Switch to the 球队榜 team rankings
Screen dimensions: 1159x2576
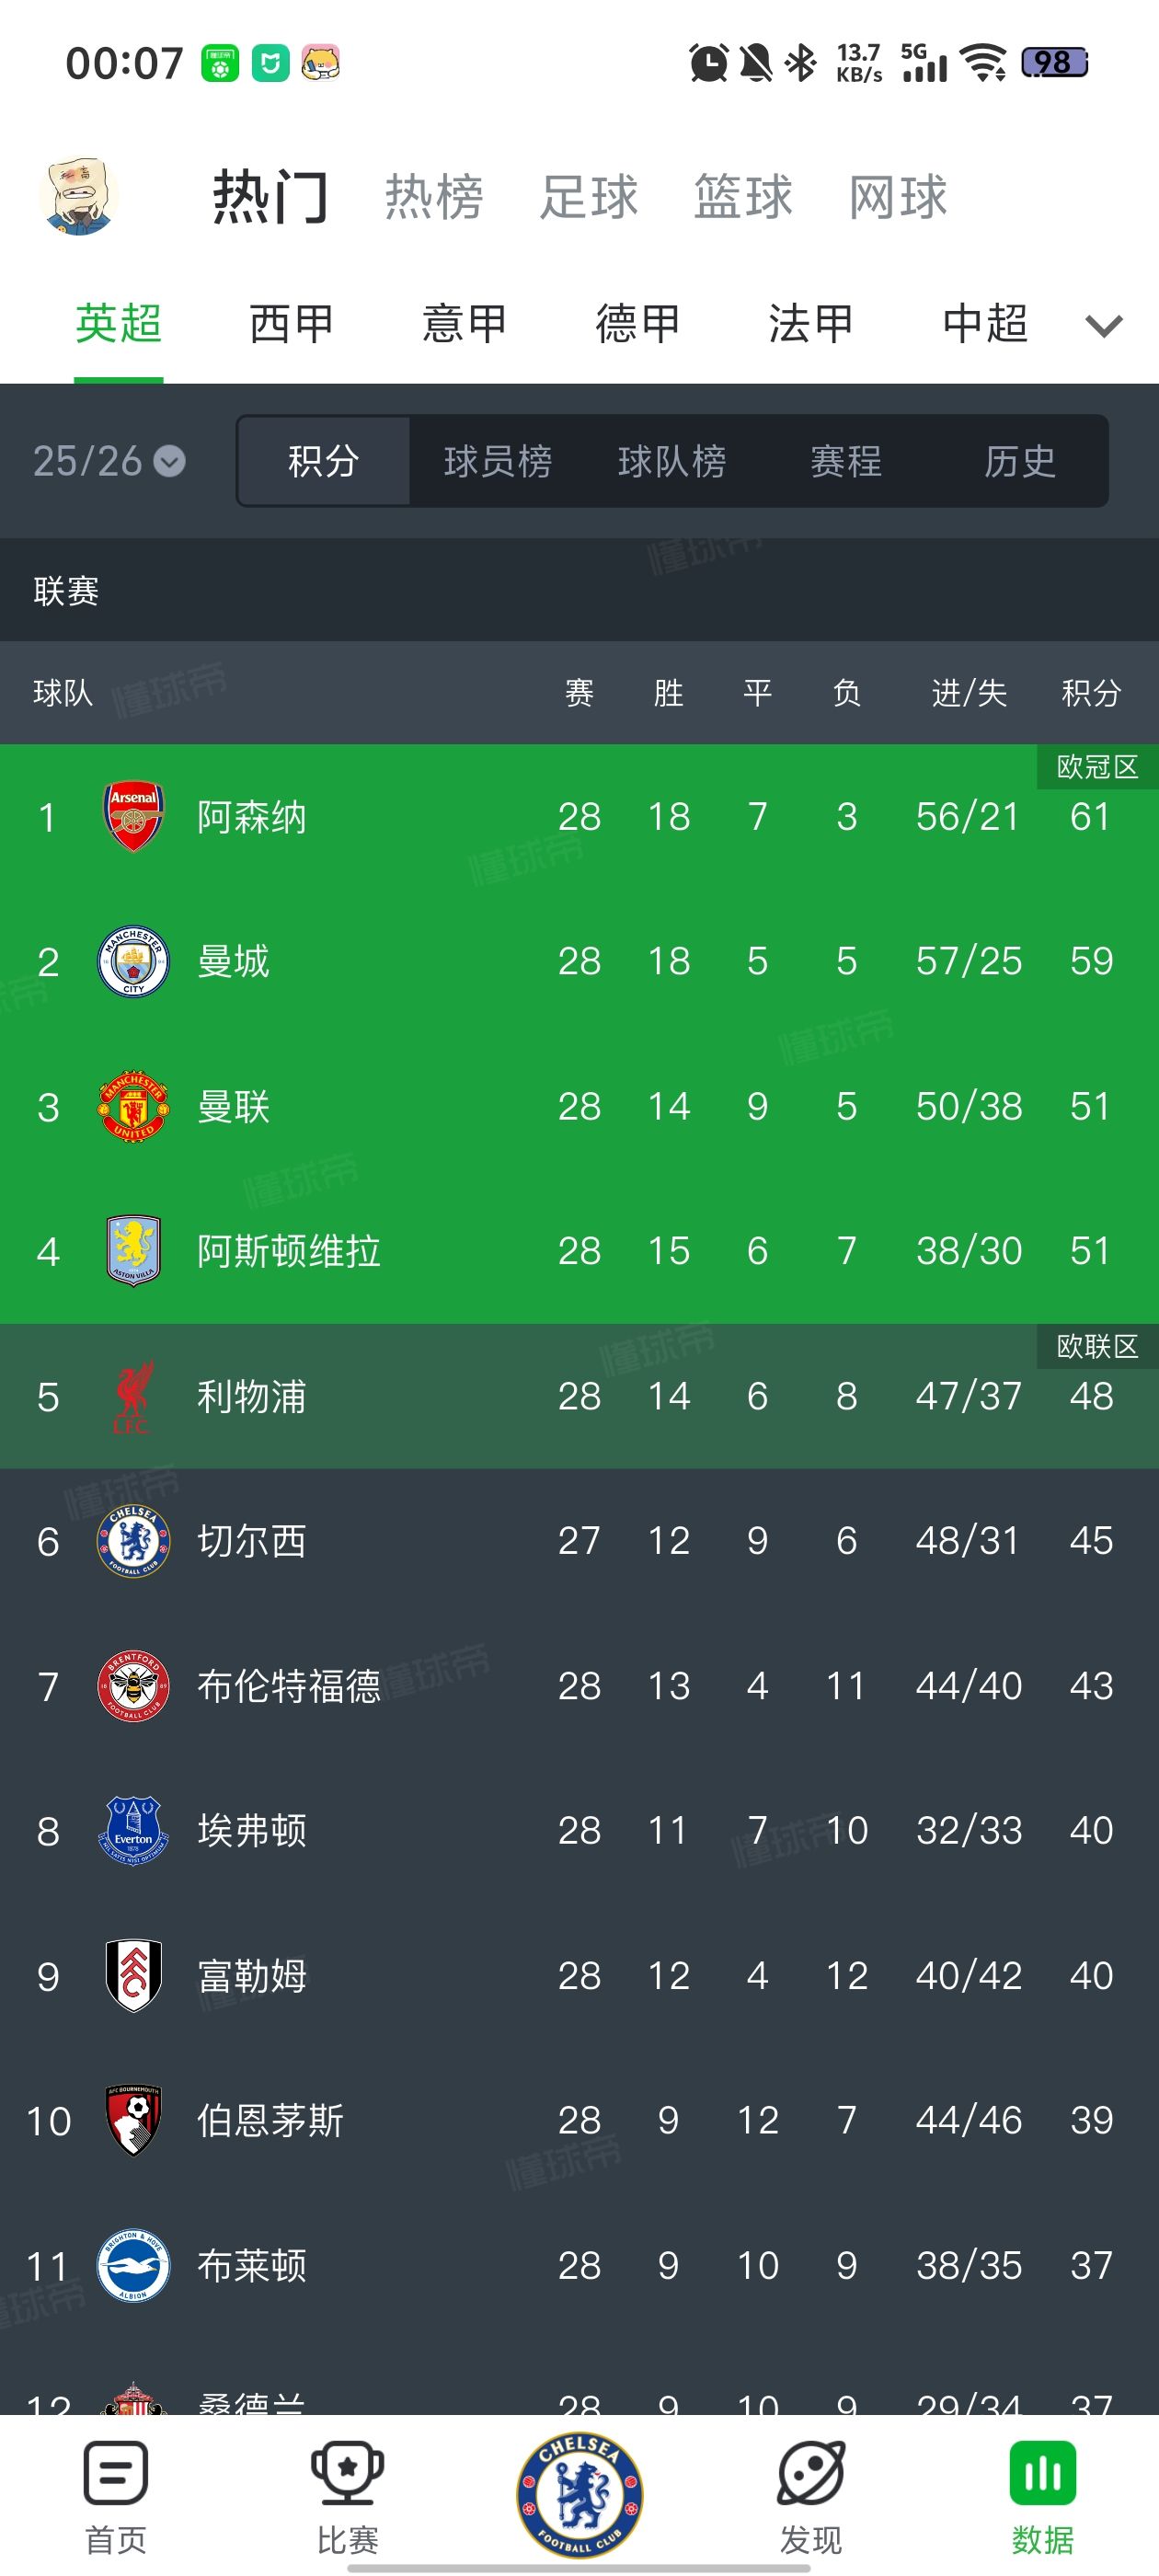coord(671,461)
